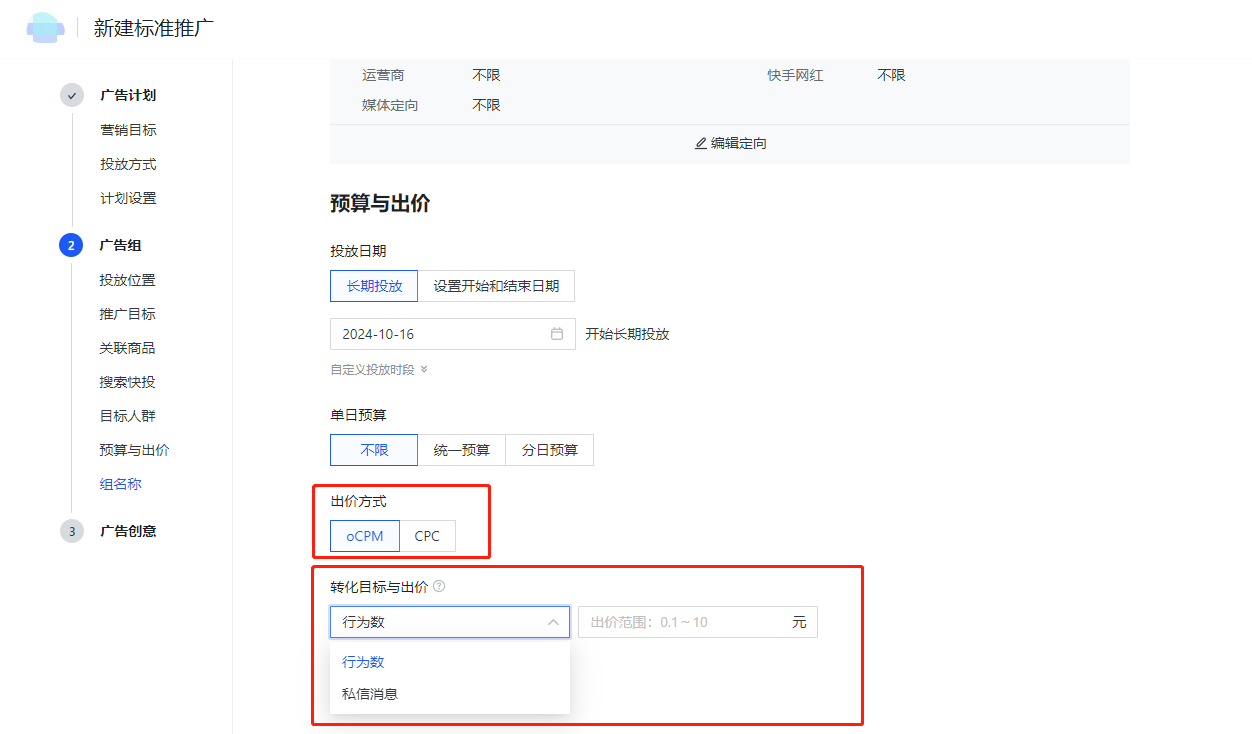Select the CPC bidding method
The height and width of the screenshot is (734, 1252).
(428, 536)
